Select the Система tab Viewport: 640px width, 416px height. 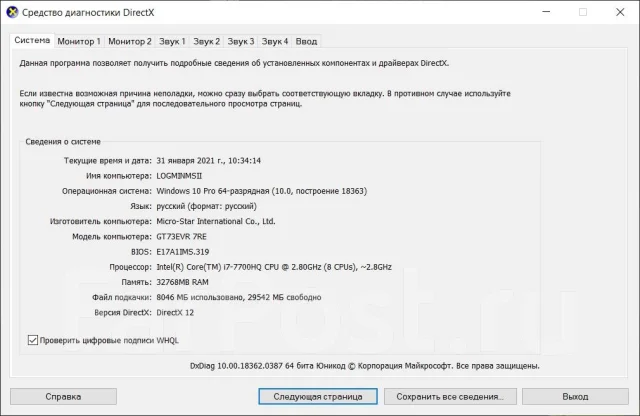(x=32, y=40)
